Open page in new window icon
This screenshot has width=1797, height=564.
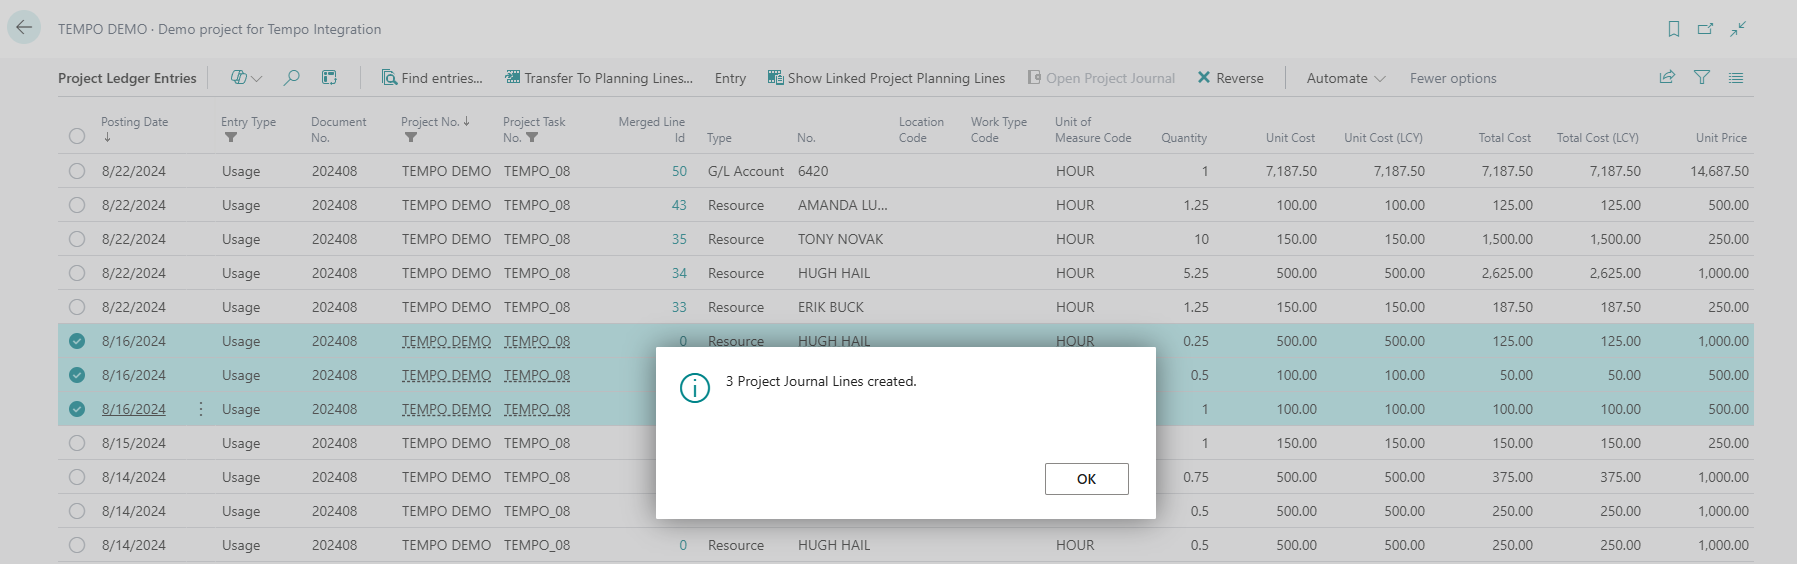coord(1706,29)
